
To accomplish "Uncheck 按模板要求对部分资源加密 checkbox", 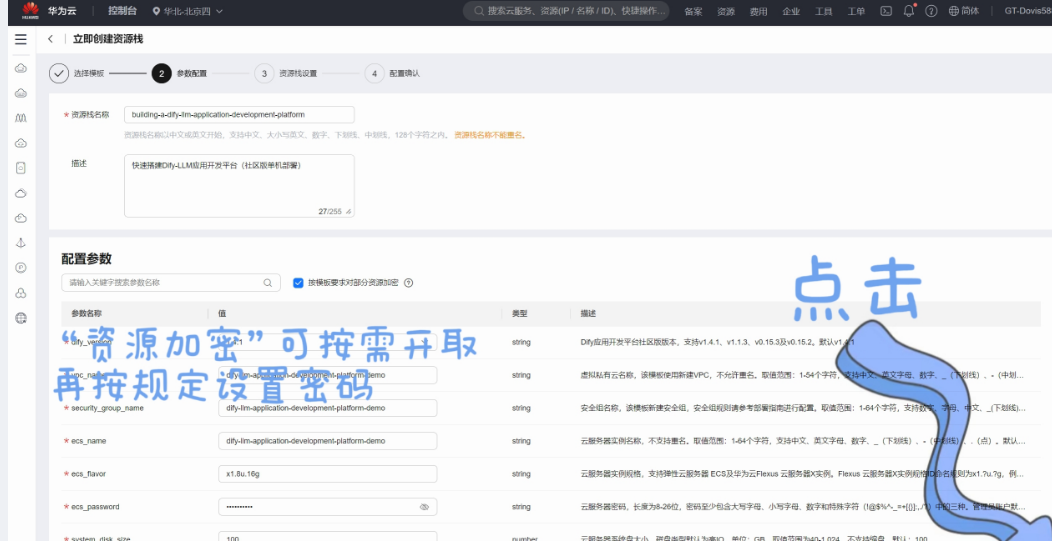I will pyautogui.click(x=298, y=283).
